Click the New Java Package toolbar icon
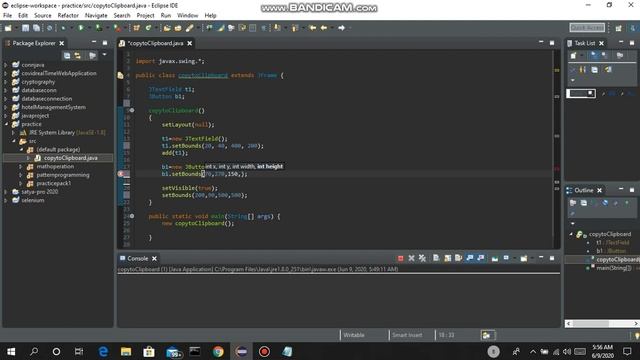640x360 pixels. 137,28
